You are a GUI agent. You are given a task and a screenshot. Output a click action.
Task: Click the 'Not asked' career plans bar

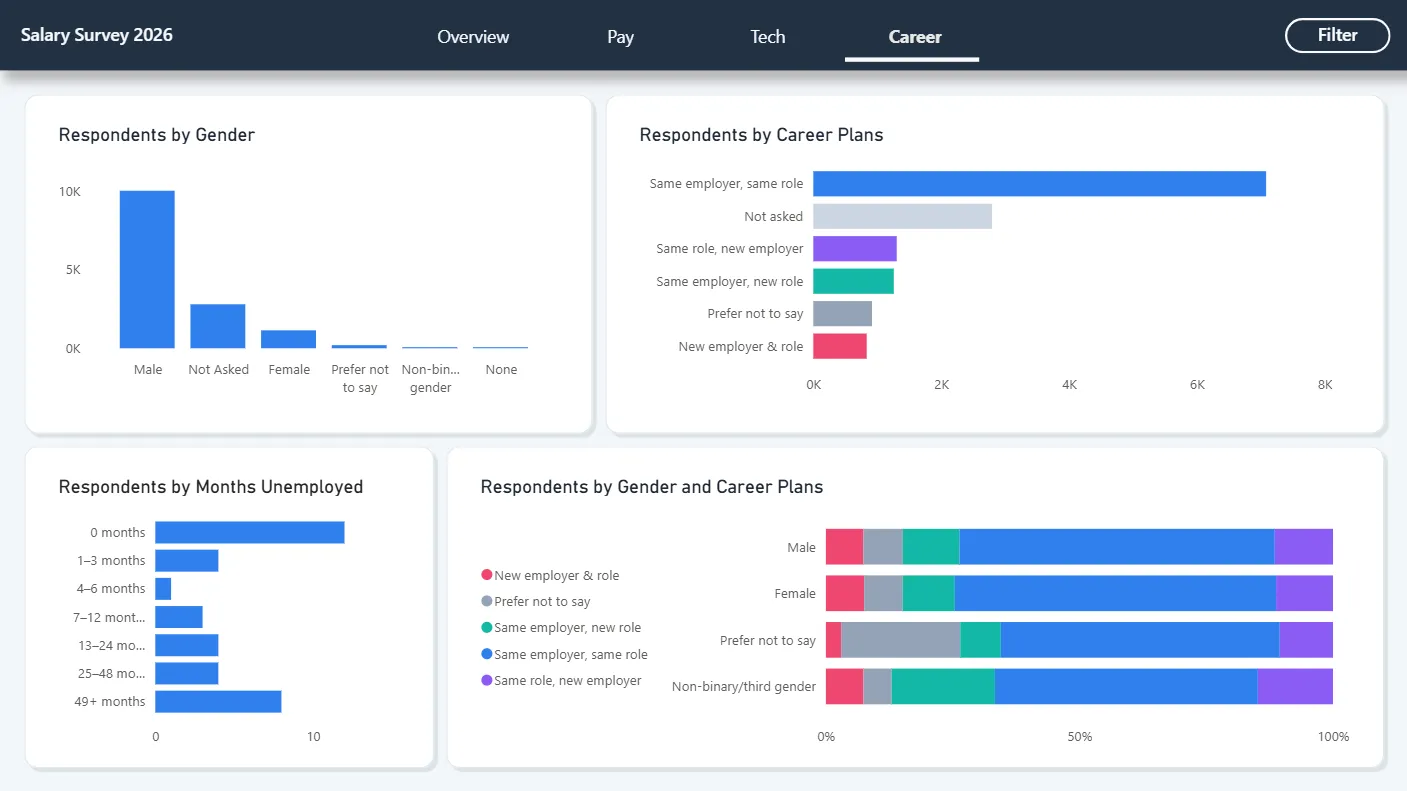coord(902,216)
